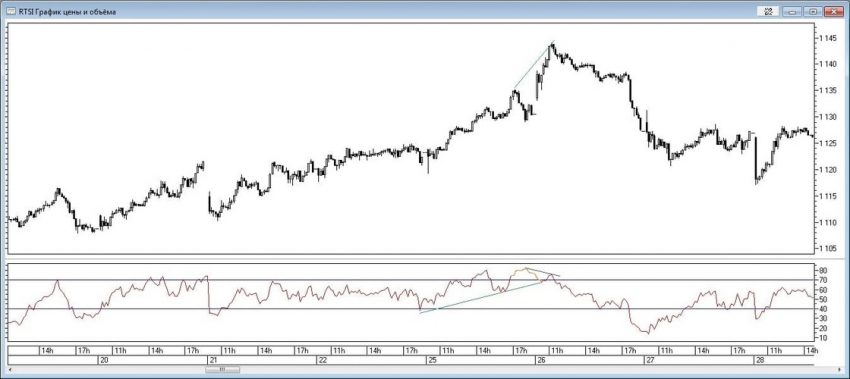Click the chain-link icon in title bar
This screenshot has width=850, height=379.
pos(768,11)
